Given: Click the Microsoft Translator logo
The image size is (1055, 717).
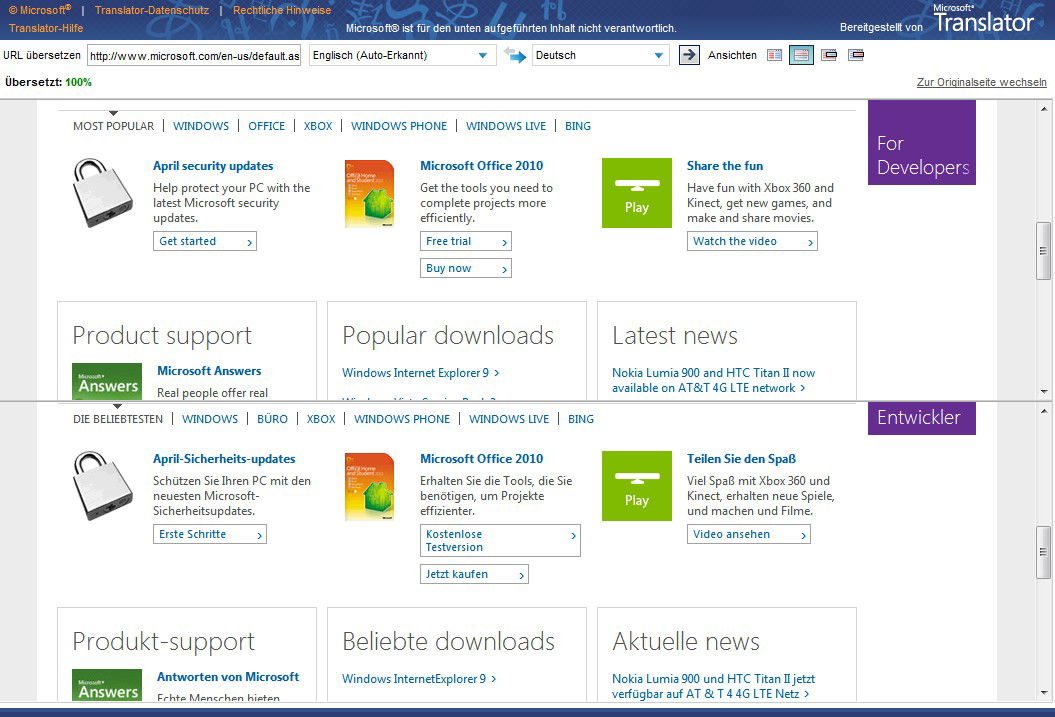Looking at the screenshot, I should 983,19.
